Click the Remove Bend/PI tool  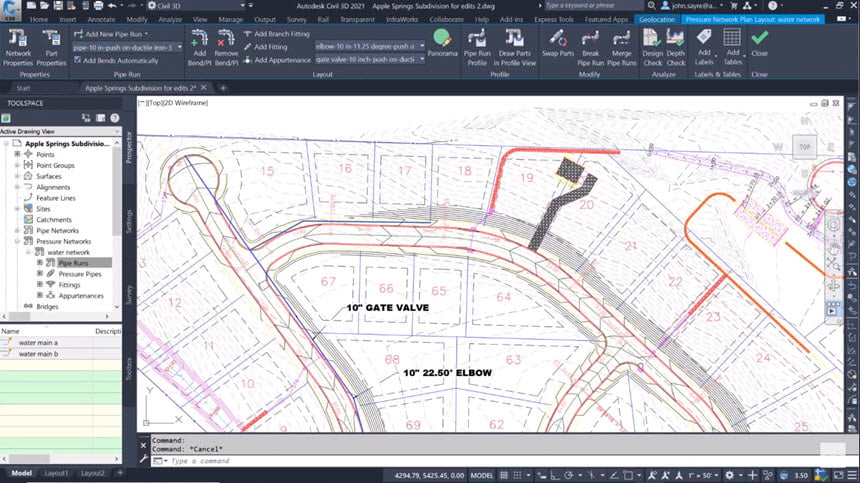tap(226, 48)
